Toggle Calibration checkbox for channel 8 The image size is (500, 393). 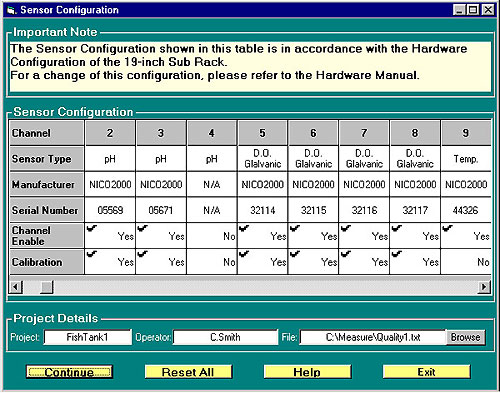(396, 254)
